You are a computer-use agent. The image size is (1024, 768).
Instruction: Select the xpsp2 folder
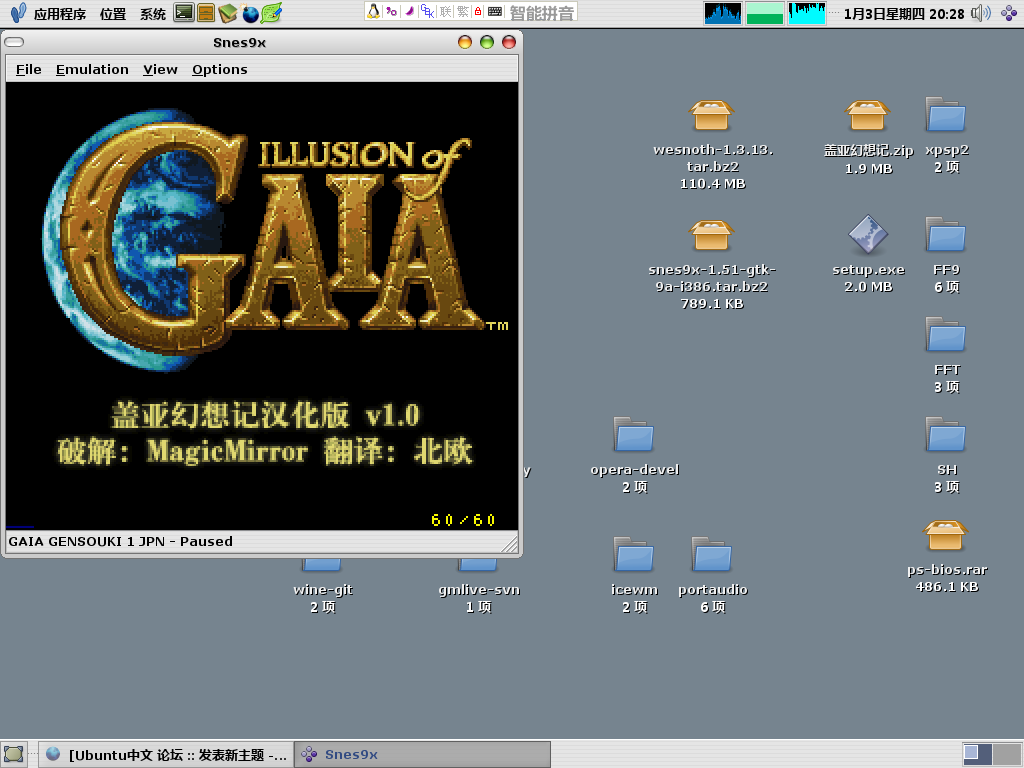click(946, 115)
